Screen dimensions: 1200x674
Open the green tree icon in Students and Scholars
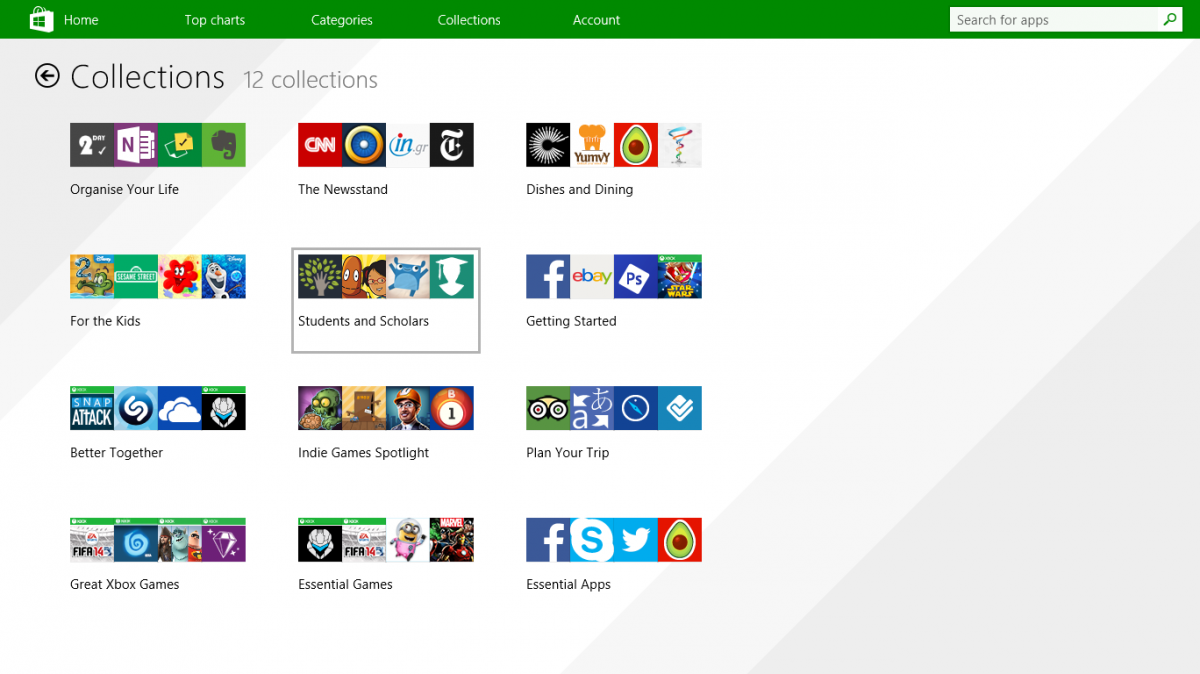[320, 277]
